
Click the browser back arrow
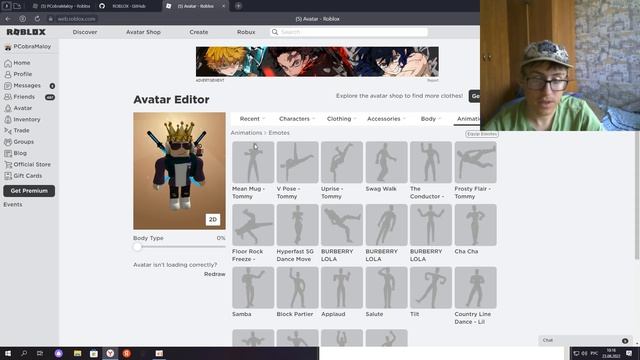(8, 19)
